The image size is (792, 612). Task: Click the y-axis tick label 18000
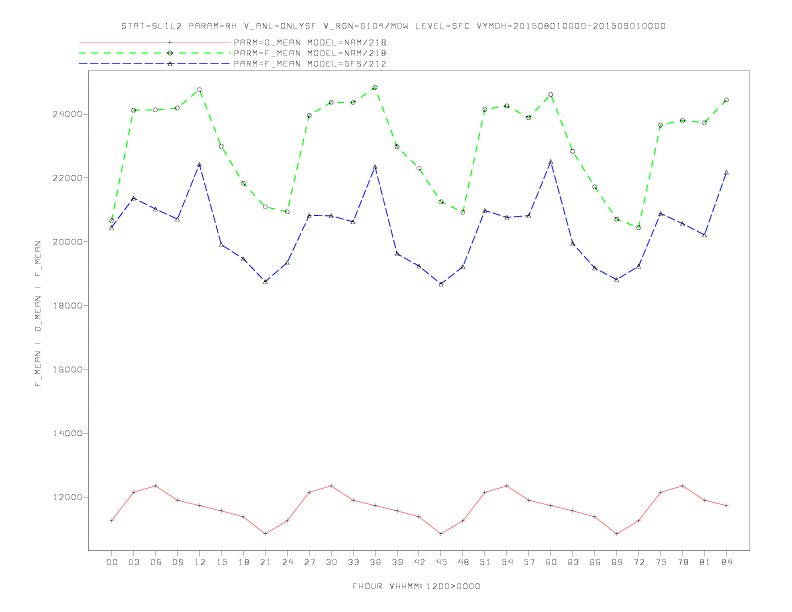(x=67, y=306)
